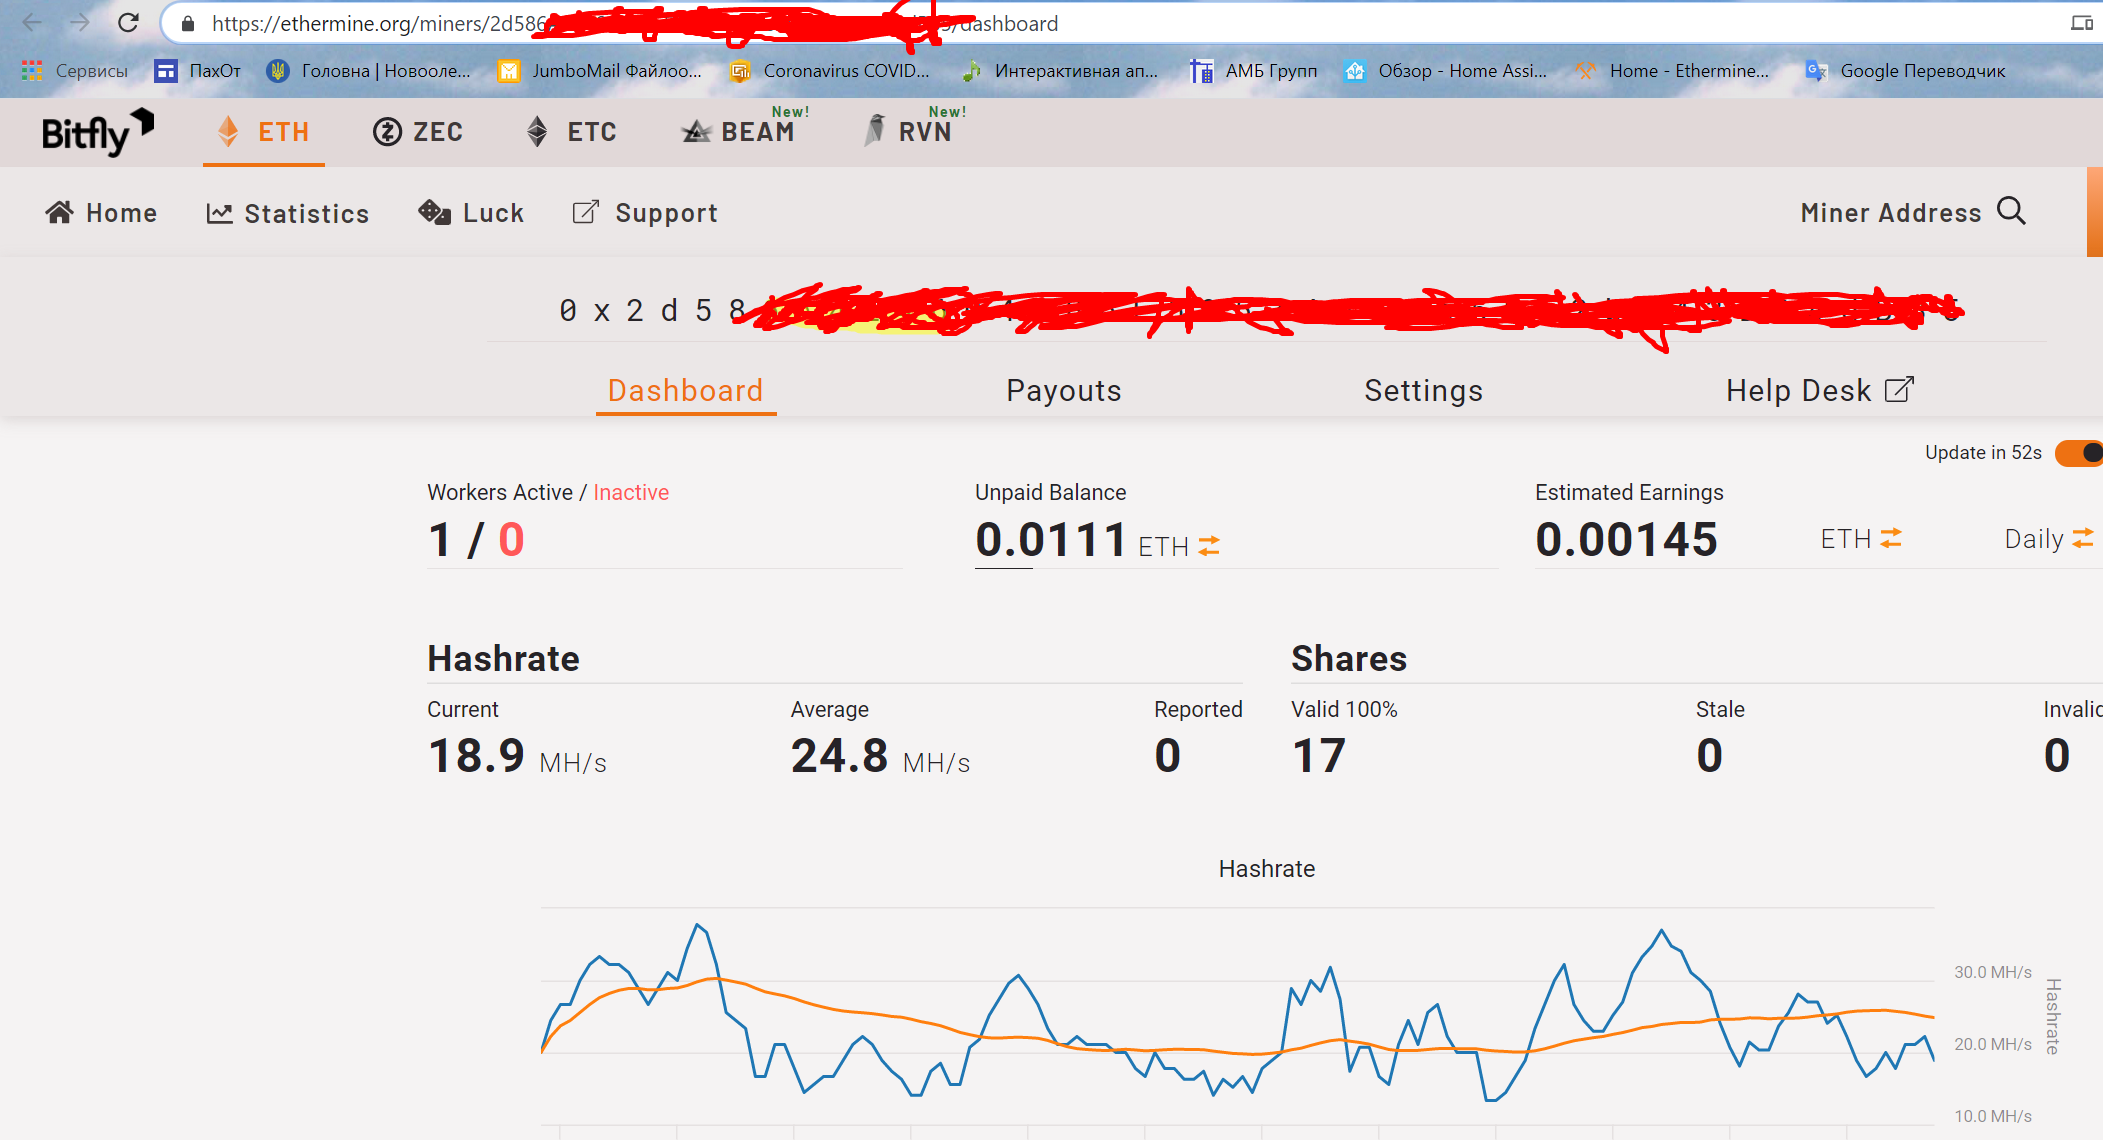Viewport: 2103px width, 1140px height.
Task: Click the Luck dice icon
Action: tap(434, 212)
